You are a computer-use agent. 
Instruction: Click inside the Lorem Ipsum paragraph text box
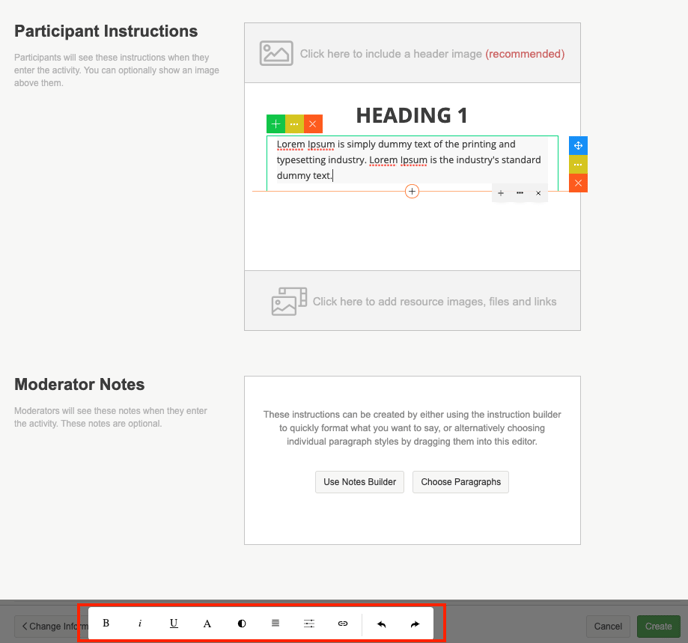pos(412,160)
